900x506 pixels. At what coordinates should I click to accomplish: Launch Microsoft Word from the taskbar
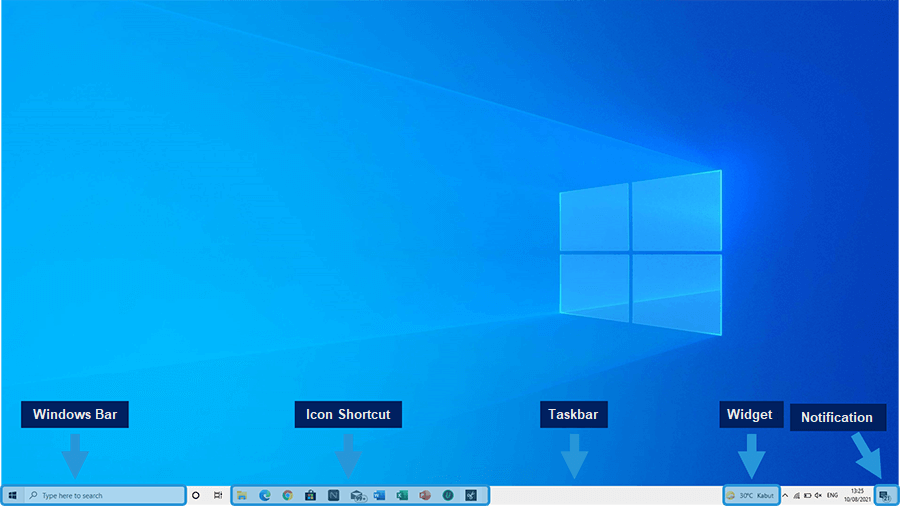click(x=379, y=496)
